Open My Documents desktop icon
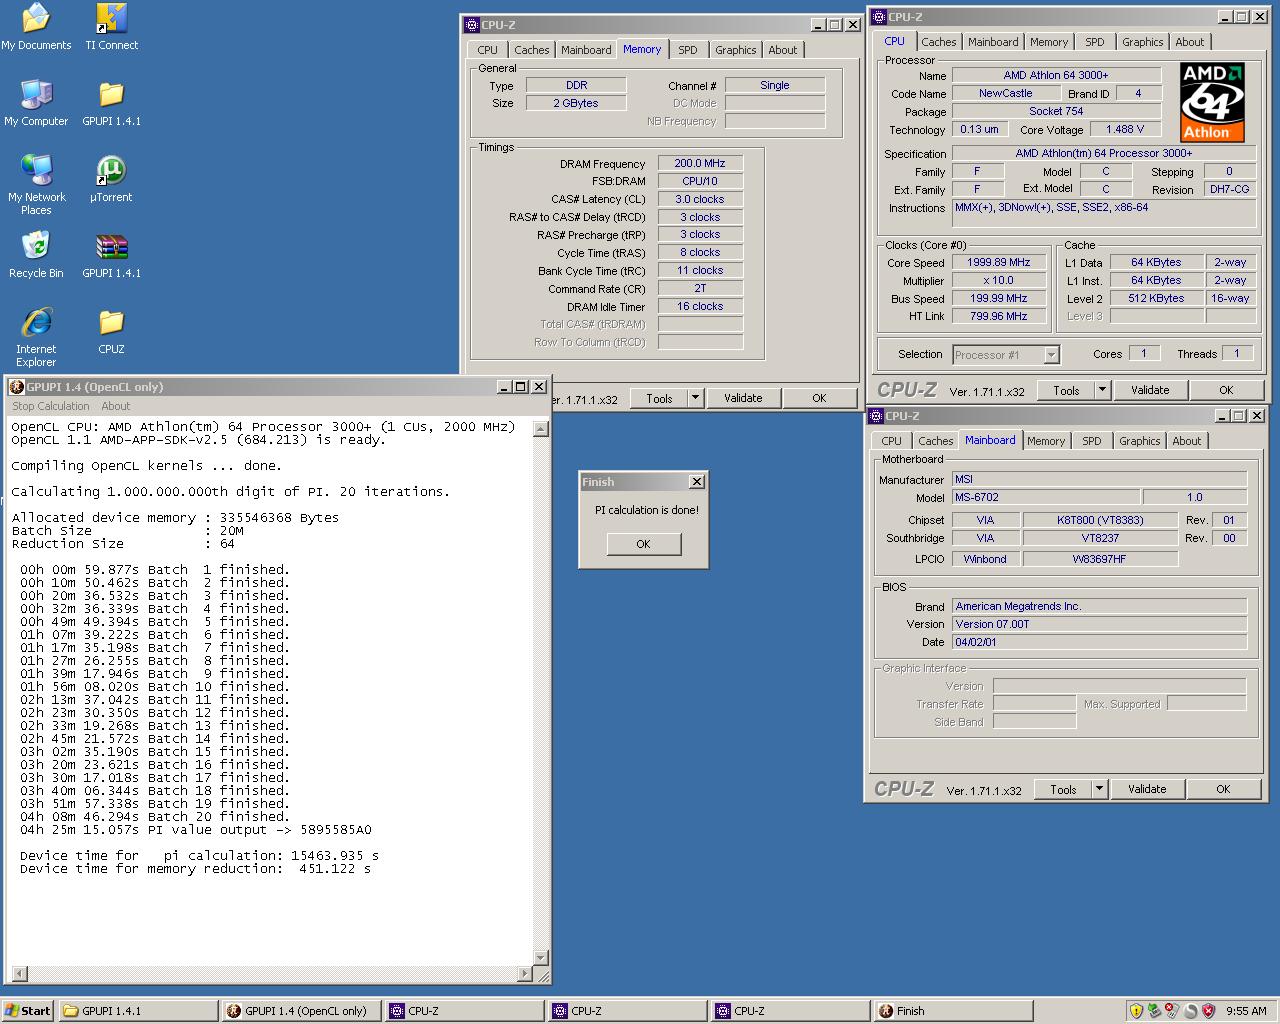 pos(36,27)
